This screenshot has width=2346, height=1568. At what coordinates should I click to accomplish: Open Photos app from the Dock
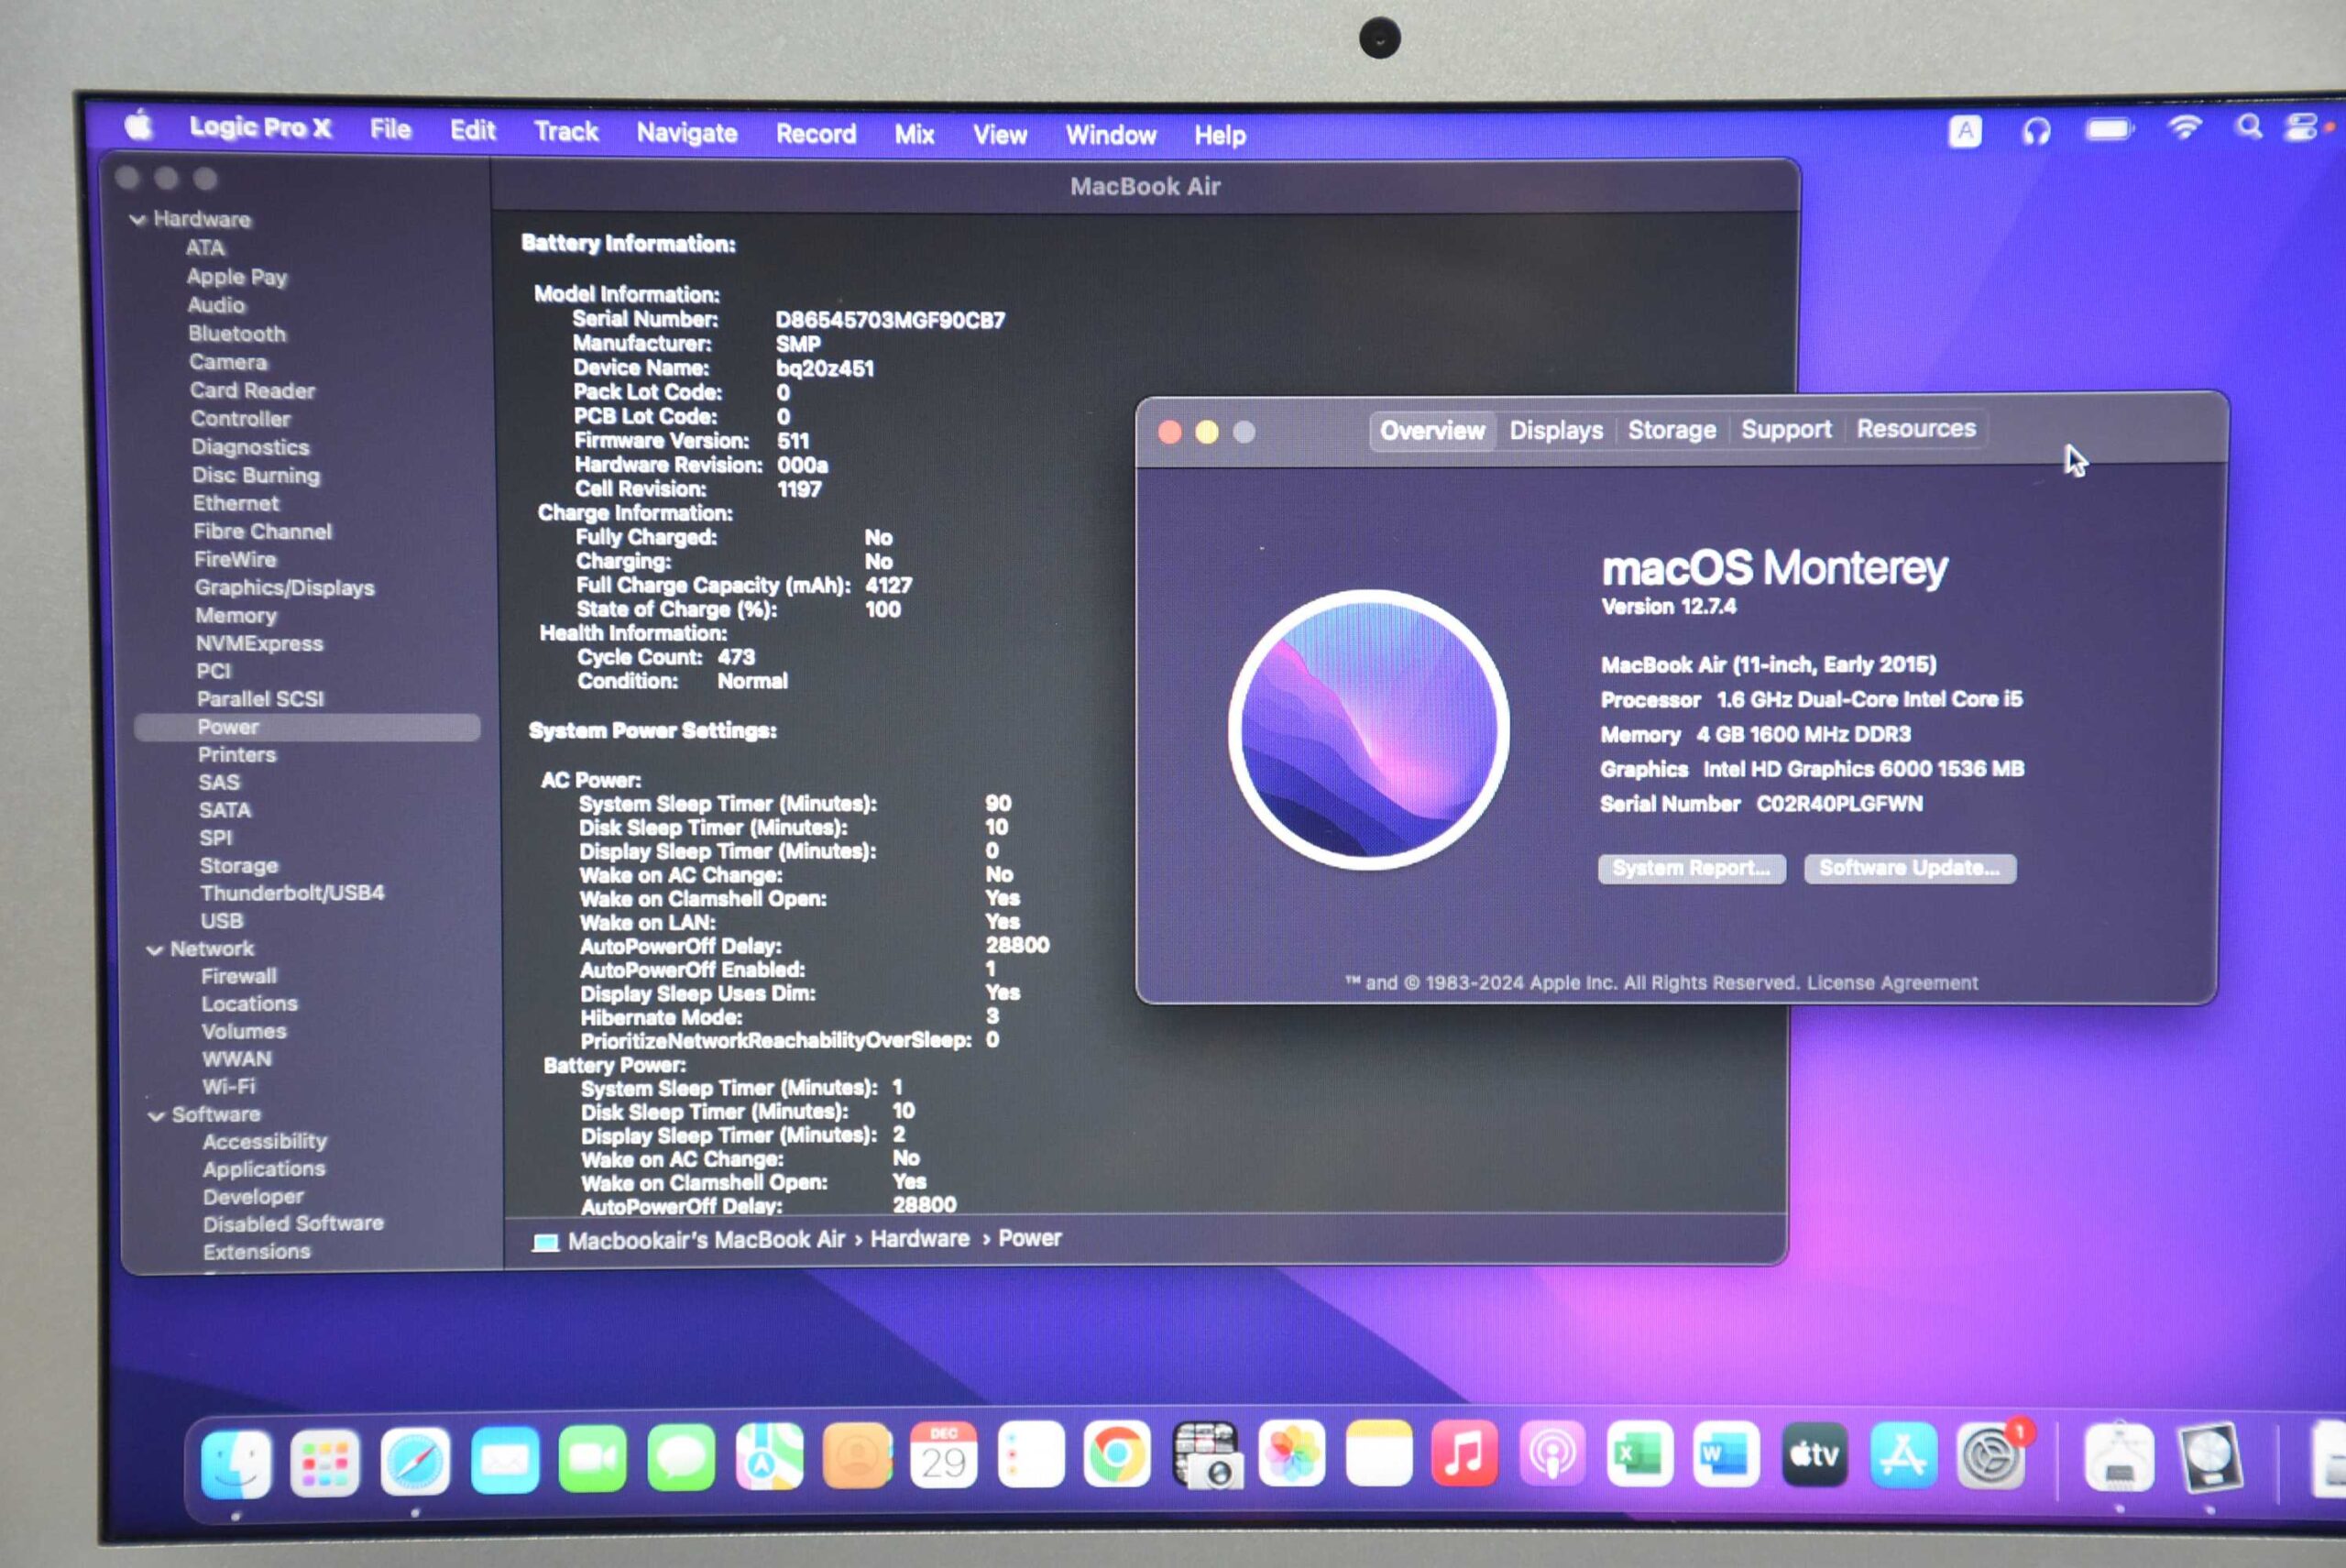click(x=1291, y=1455)
